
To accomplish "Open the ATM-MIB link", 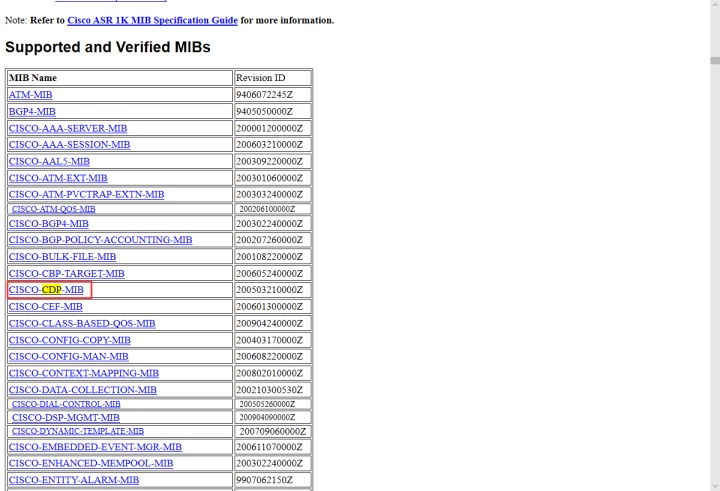I will coord(31,95).
